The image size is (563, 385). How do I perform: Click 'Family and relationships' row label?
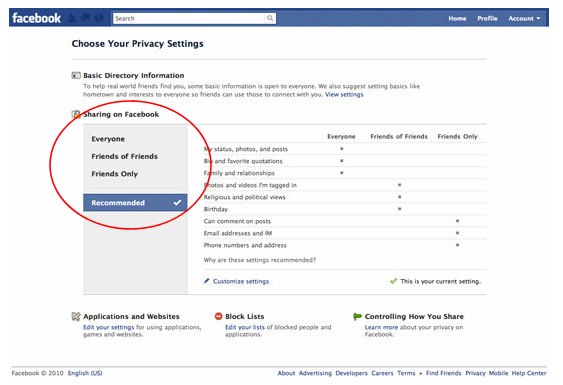[x=239, y=173]
